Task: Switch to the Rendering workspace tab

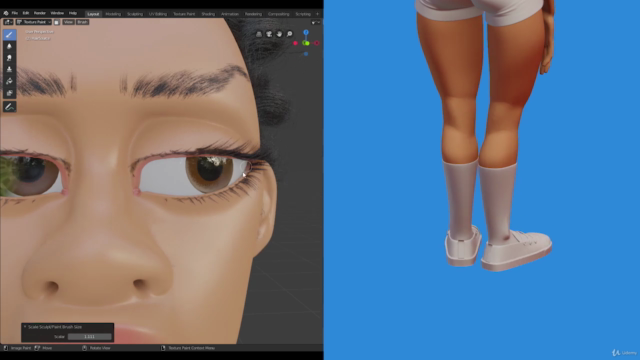Action: click(253, 14)
